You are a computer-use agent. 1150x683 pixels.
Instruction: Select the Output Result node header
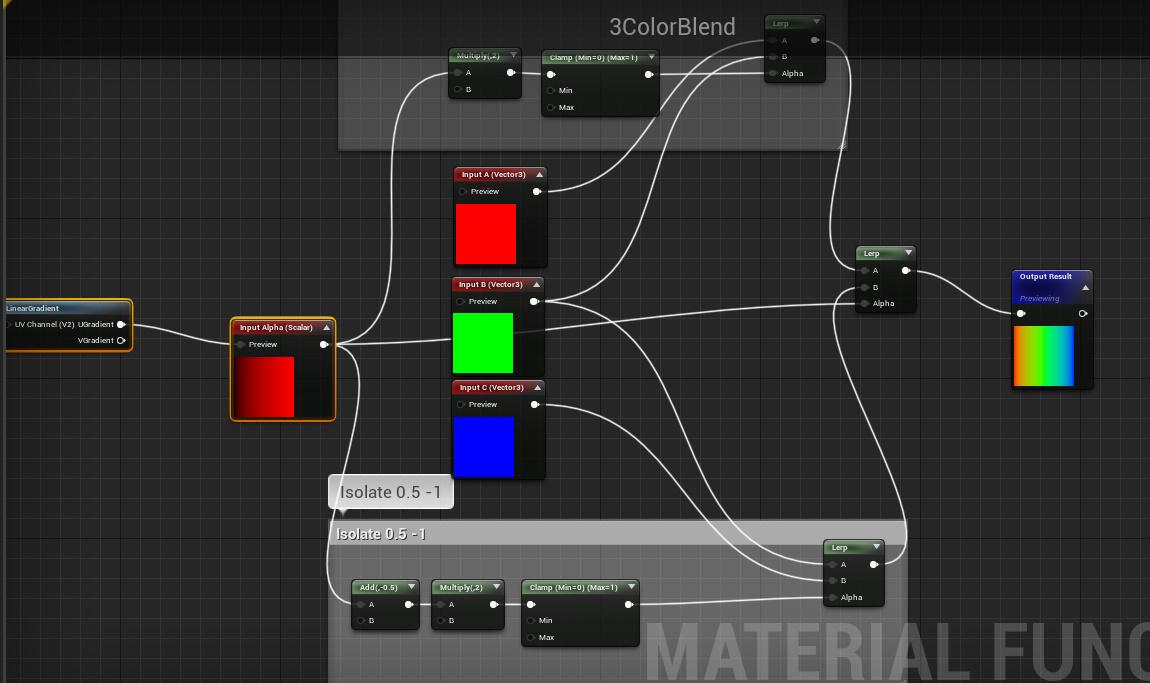coord(1045,278)
